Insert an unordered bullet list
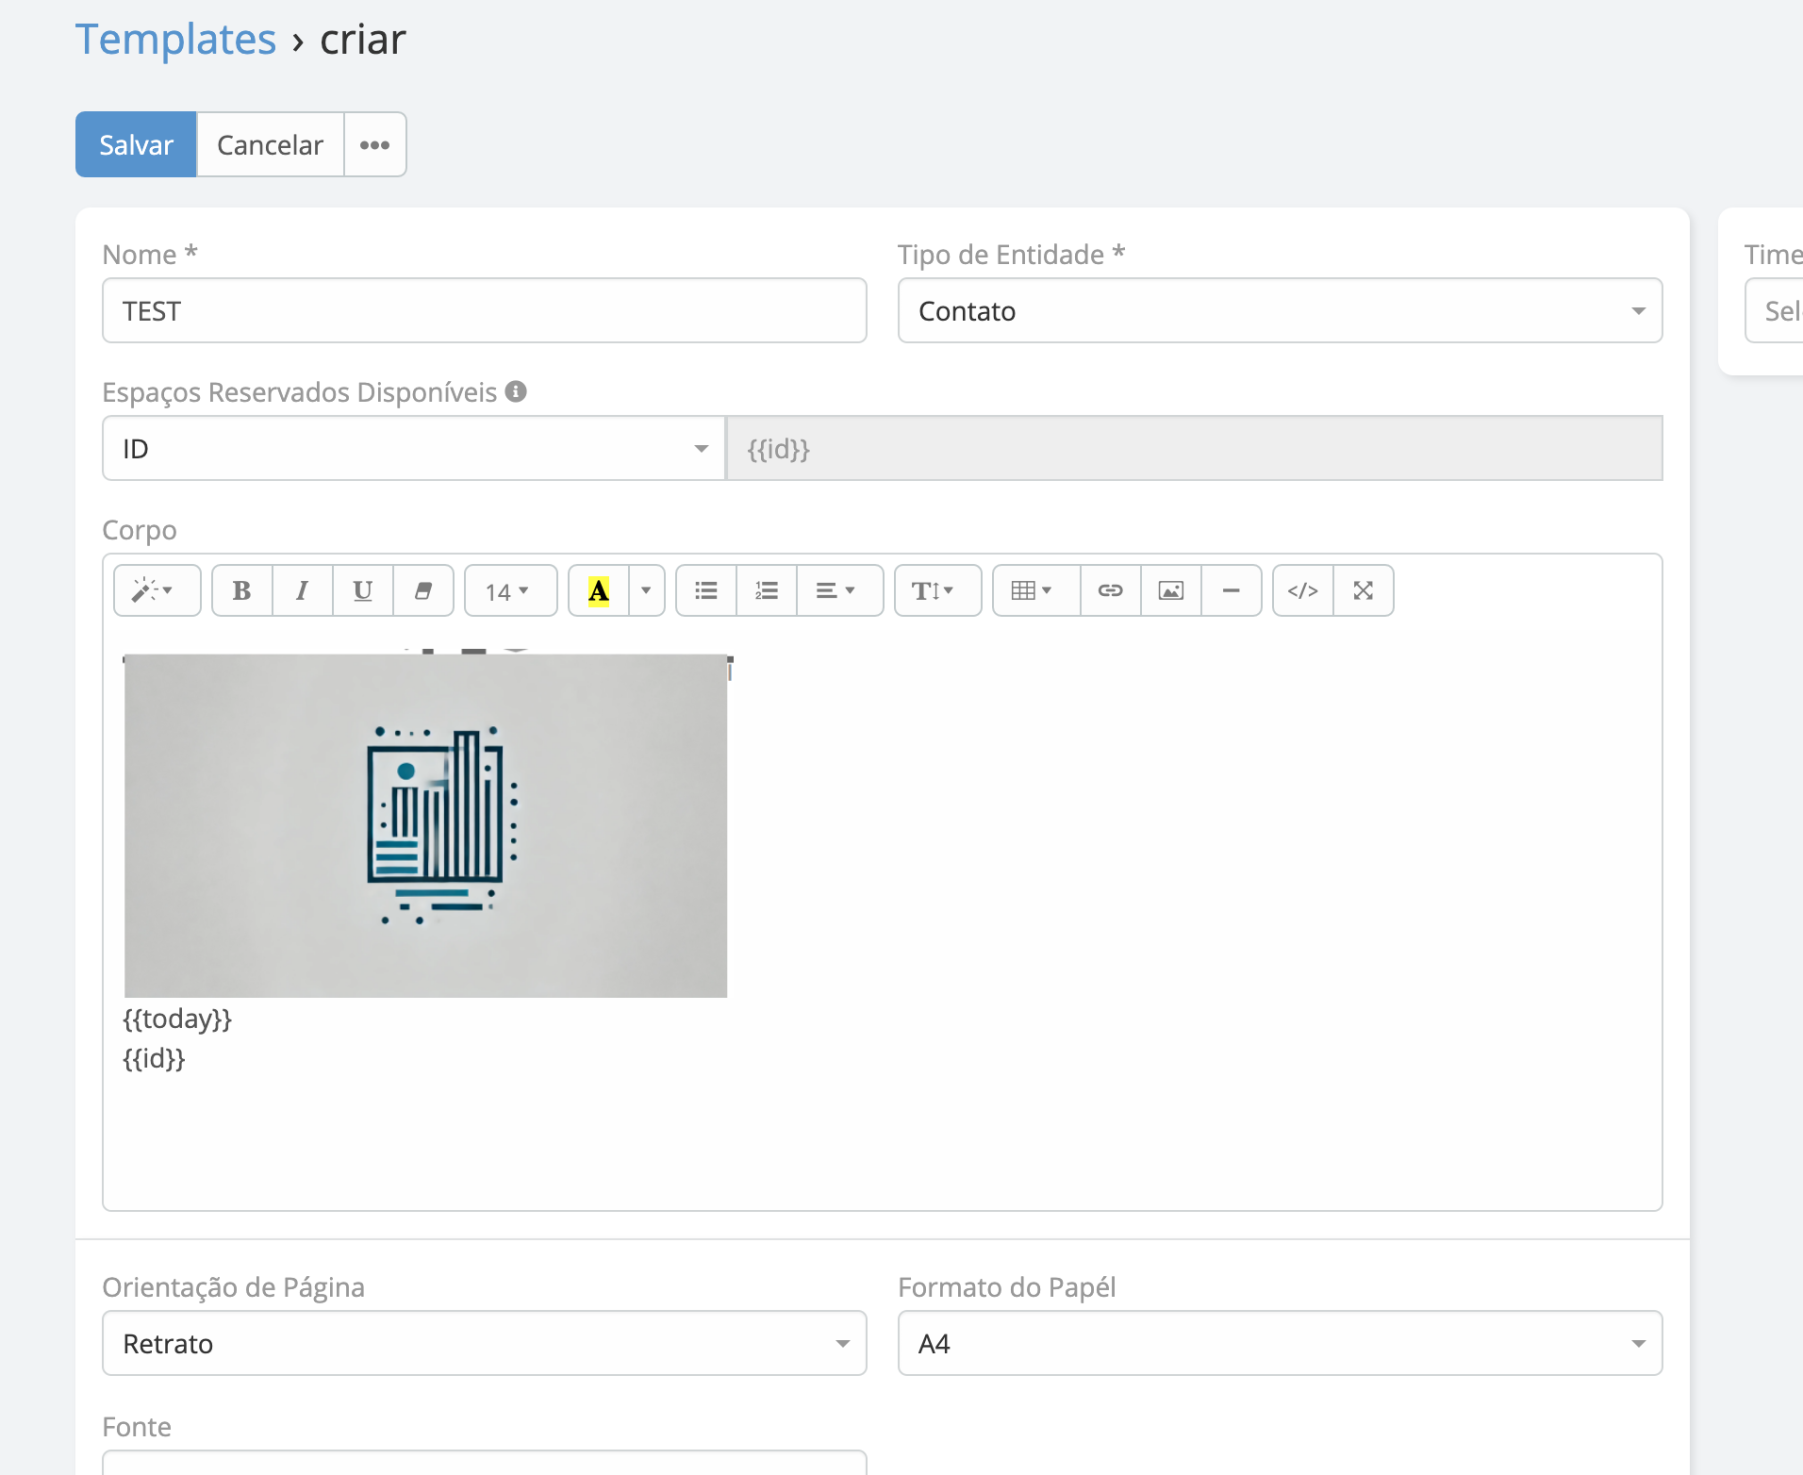The width and height of the screenshot is (1803, 1475). (x=706, y=591)
